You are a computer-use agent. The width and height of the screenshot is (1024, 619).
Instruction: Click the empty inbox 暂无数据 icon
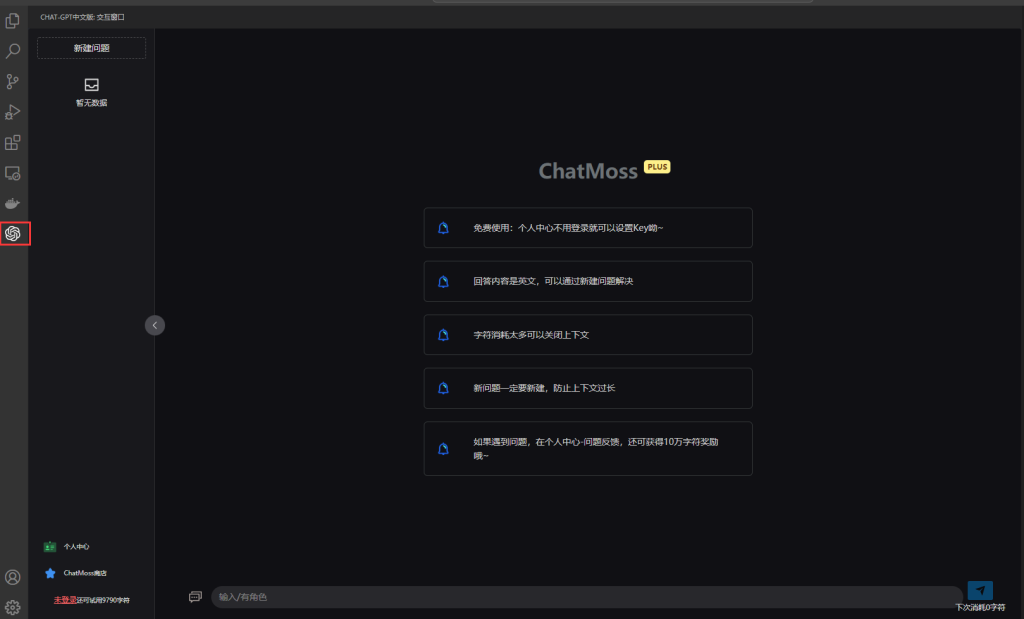click(91, 85)
